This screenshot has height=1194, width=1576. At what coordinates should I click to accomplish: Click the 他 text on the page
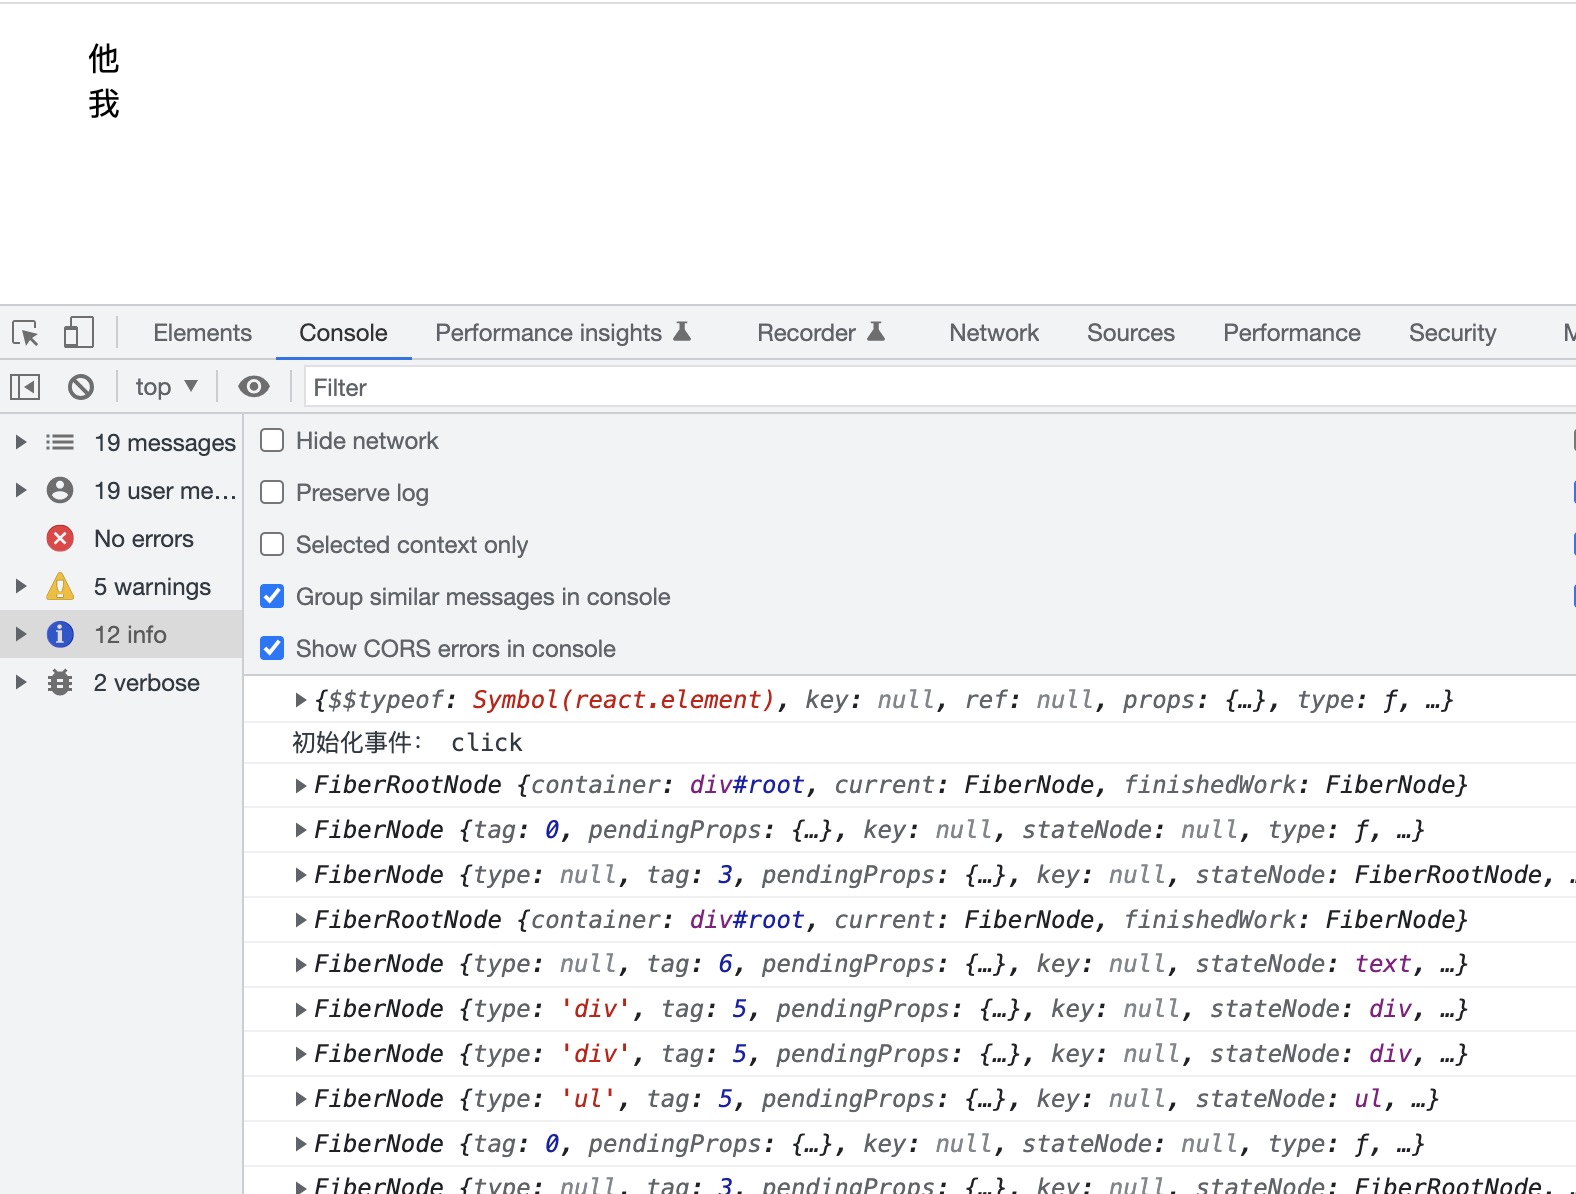[x=104, y=59]
